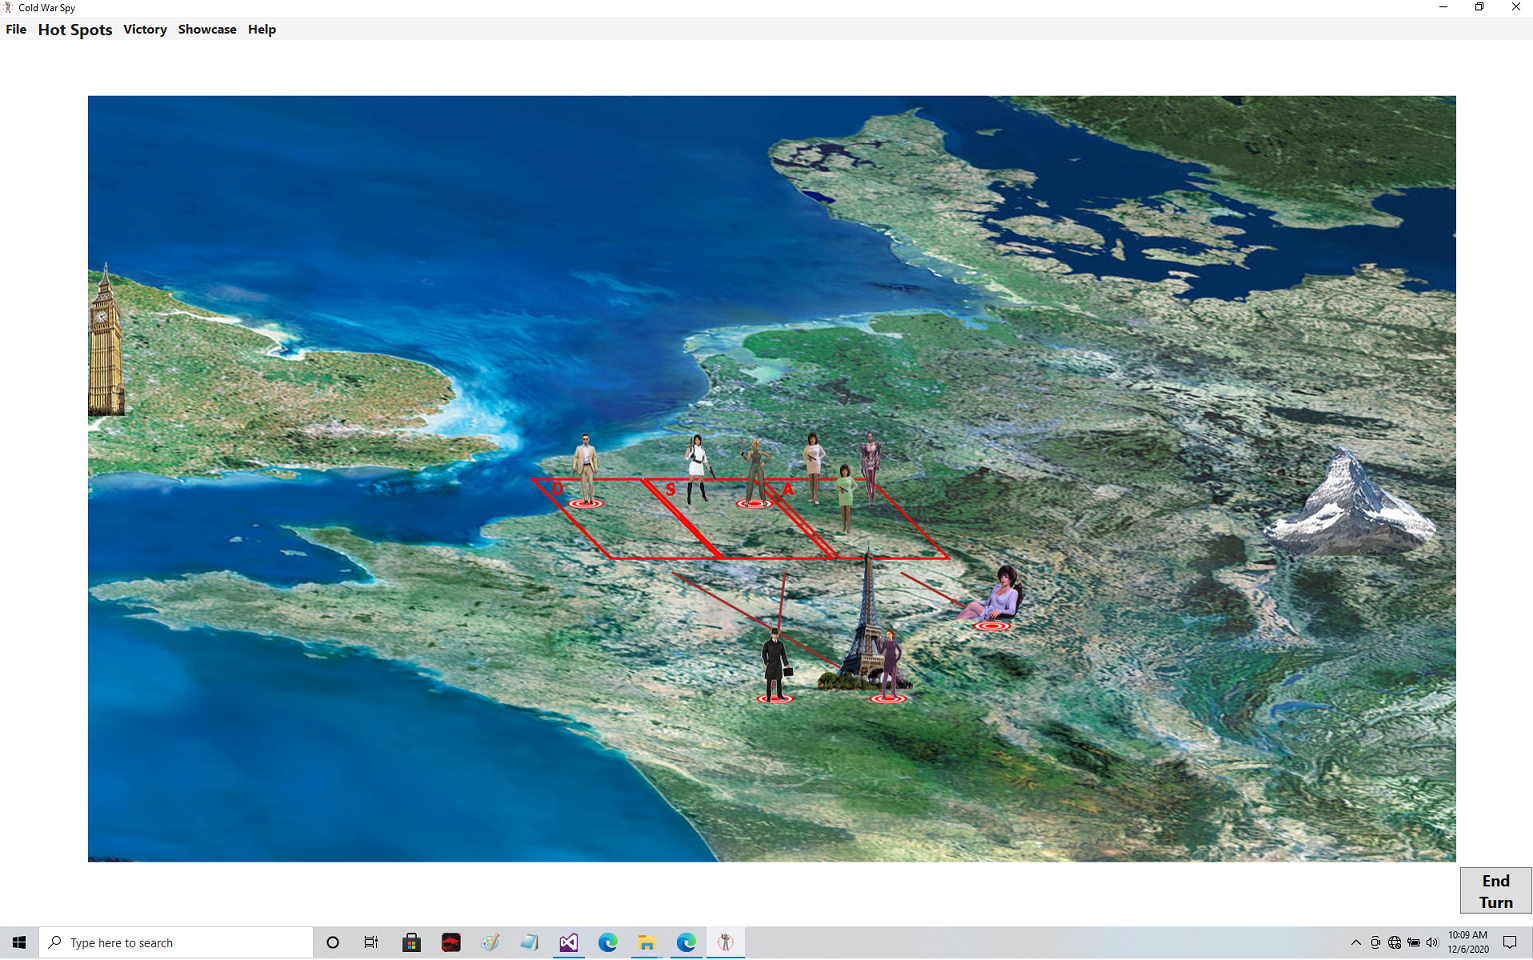
Task: Click the taskbar search box
Action: pyautogui.click(x=176, y=942)
